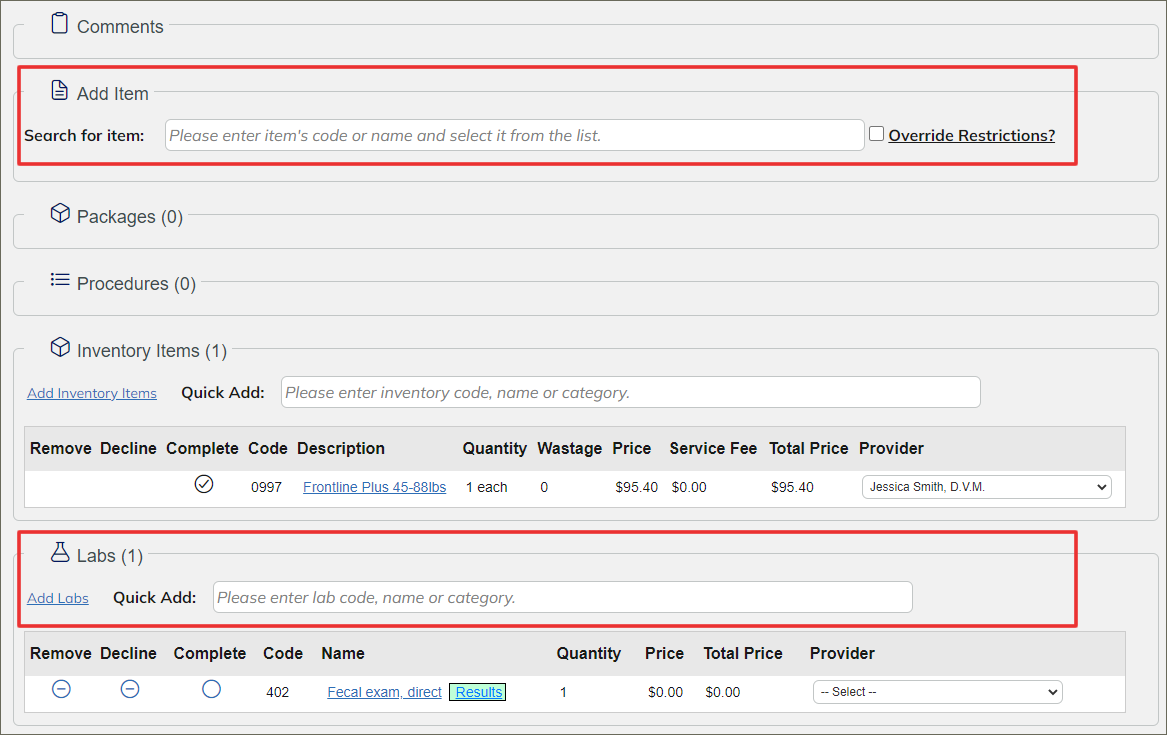Click the Comments clipboard icon
Viewport: 1167px width, 735px height.
tap(60, 23)
